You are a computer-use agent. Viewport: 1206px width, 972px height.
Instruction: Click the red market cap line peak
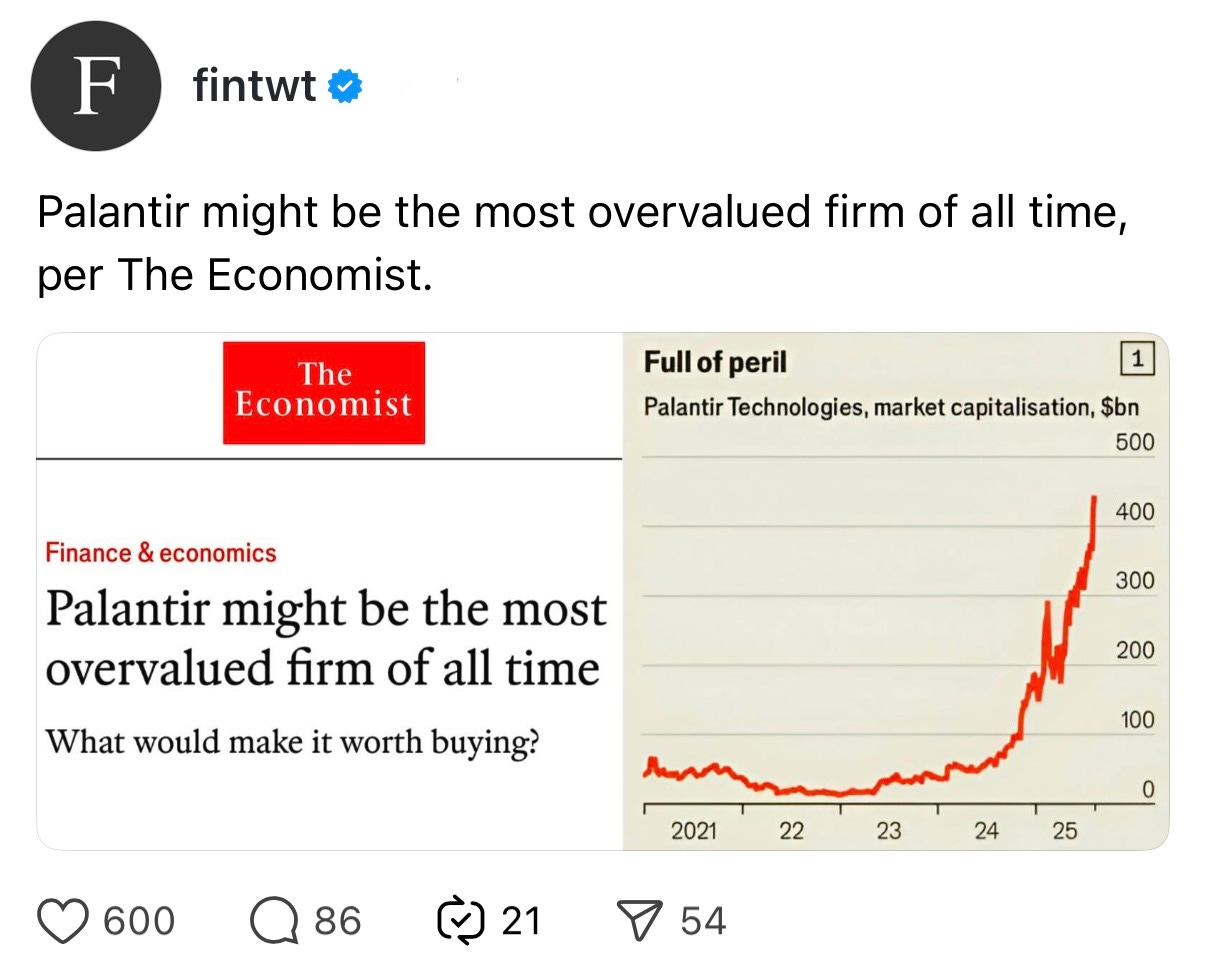pyautogui.click(x=1095, y=498)
